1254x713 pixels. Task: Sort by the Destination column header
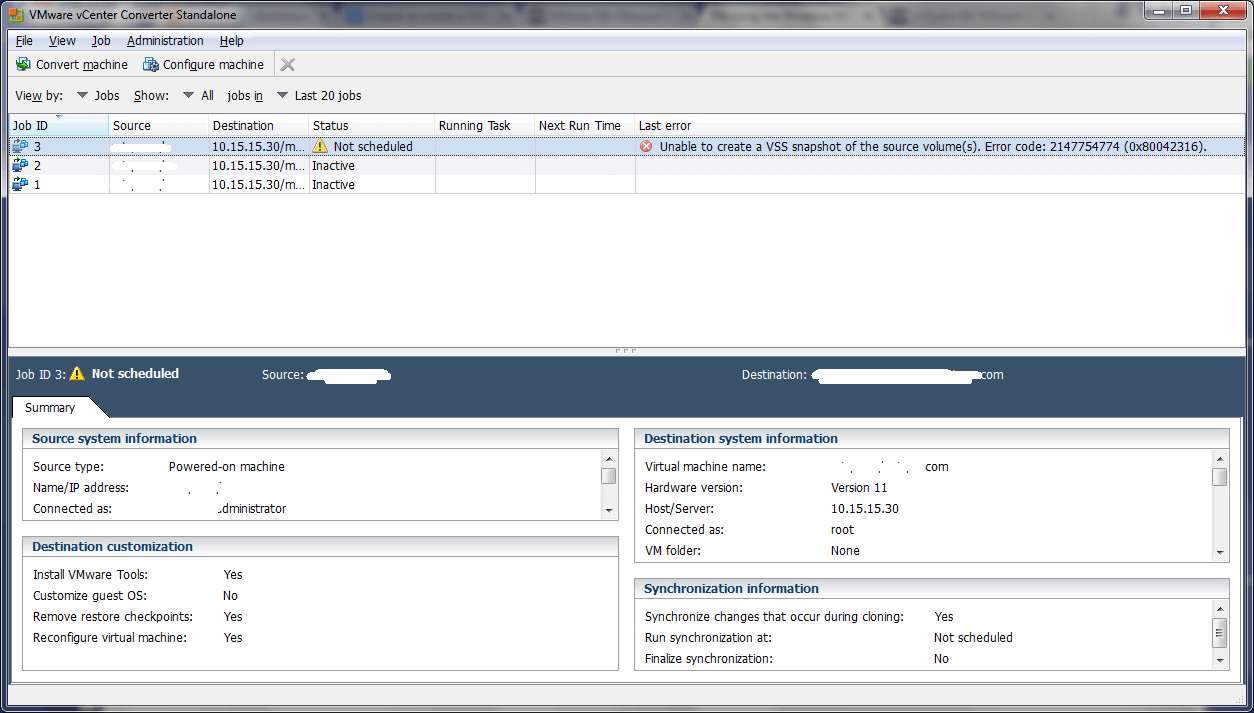[259, 125]
